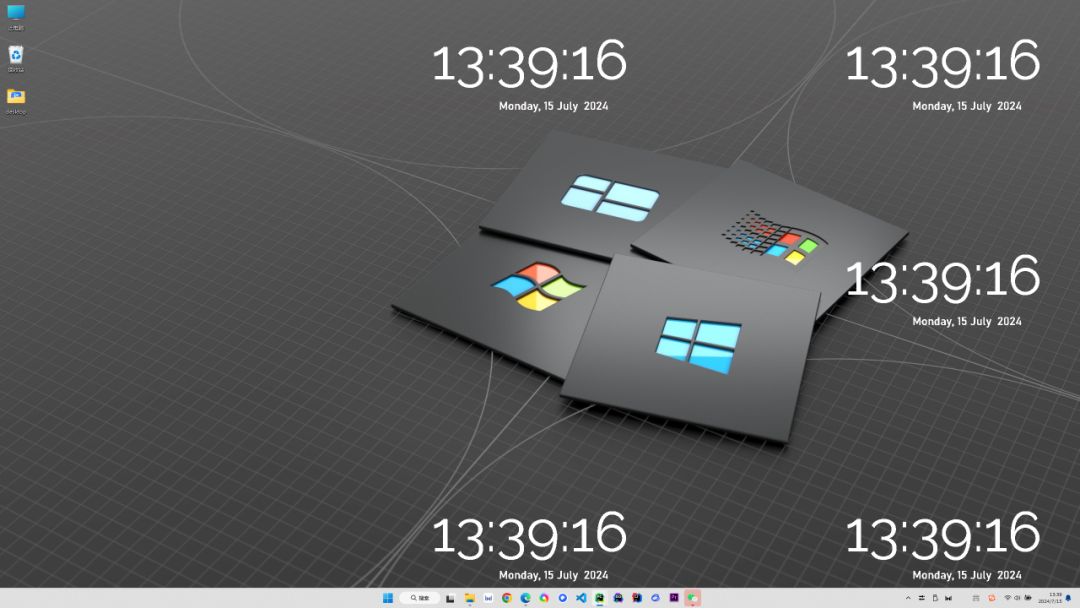Open the Wi-Fi network tray icon
1080x608 pixels.
tap(1008, 598)
